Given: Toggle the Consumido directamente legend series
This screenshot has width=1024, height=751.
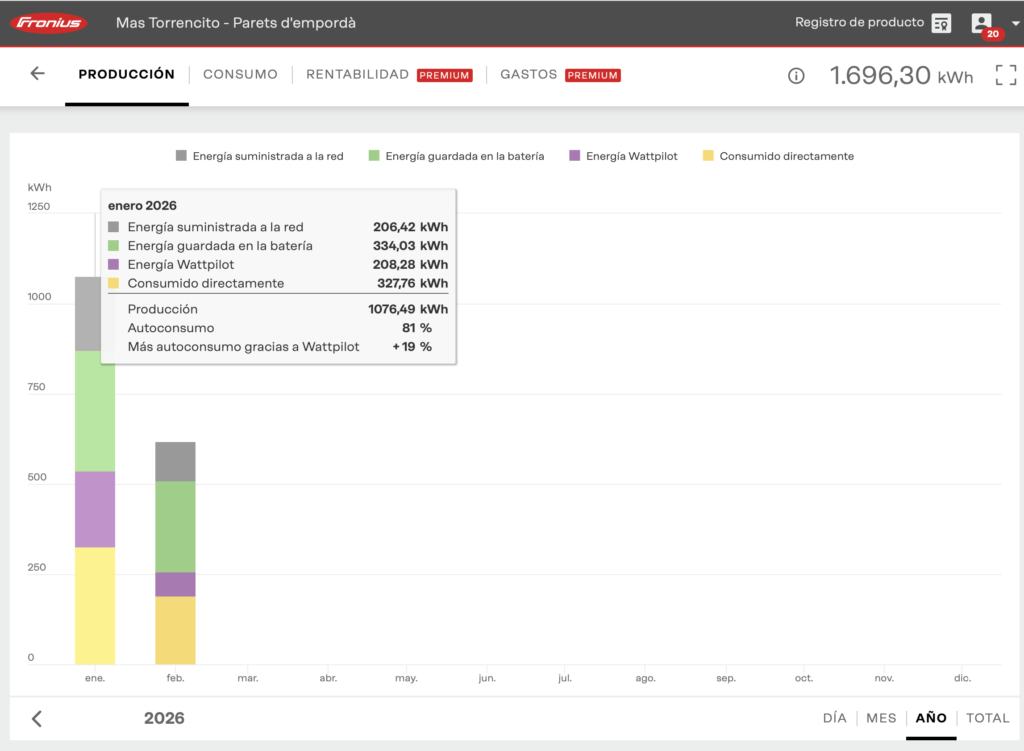Looking at the screenshot, I should tap(778, 156).
